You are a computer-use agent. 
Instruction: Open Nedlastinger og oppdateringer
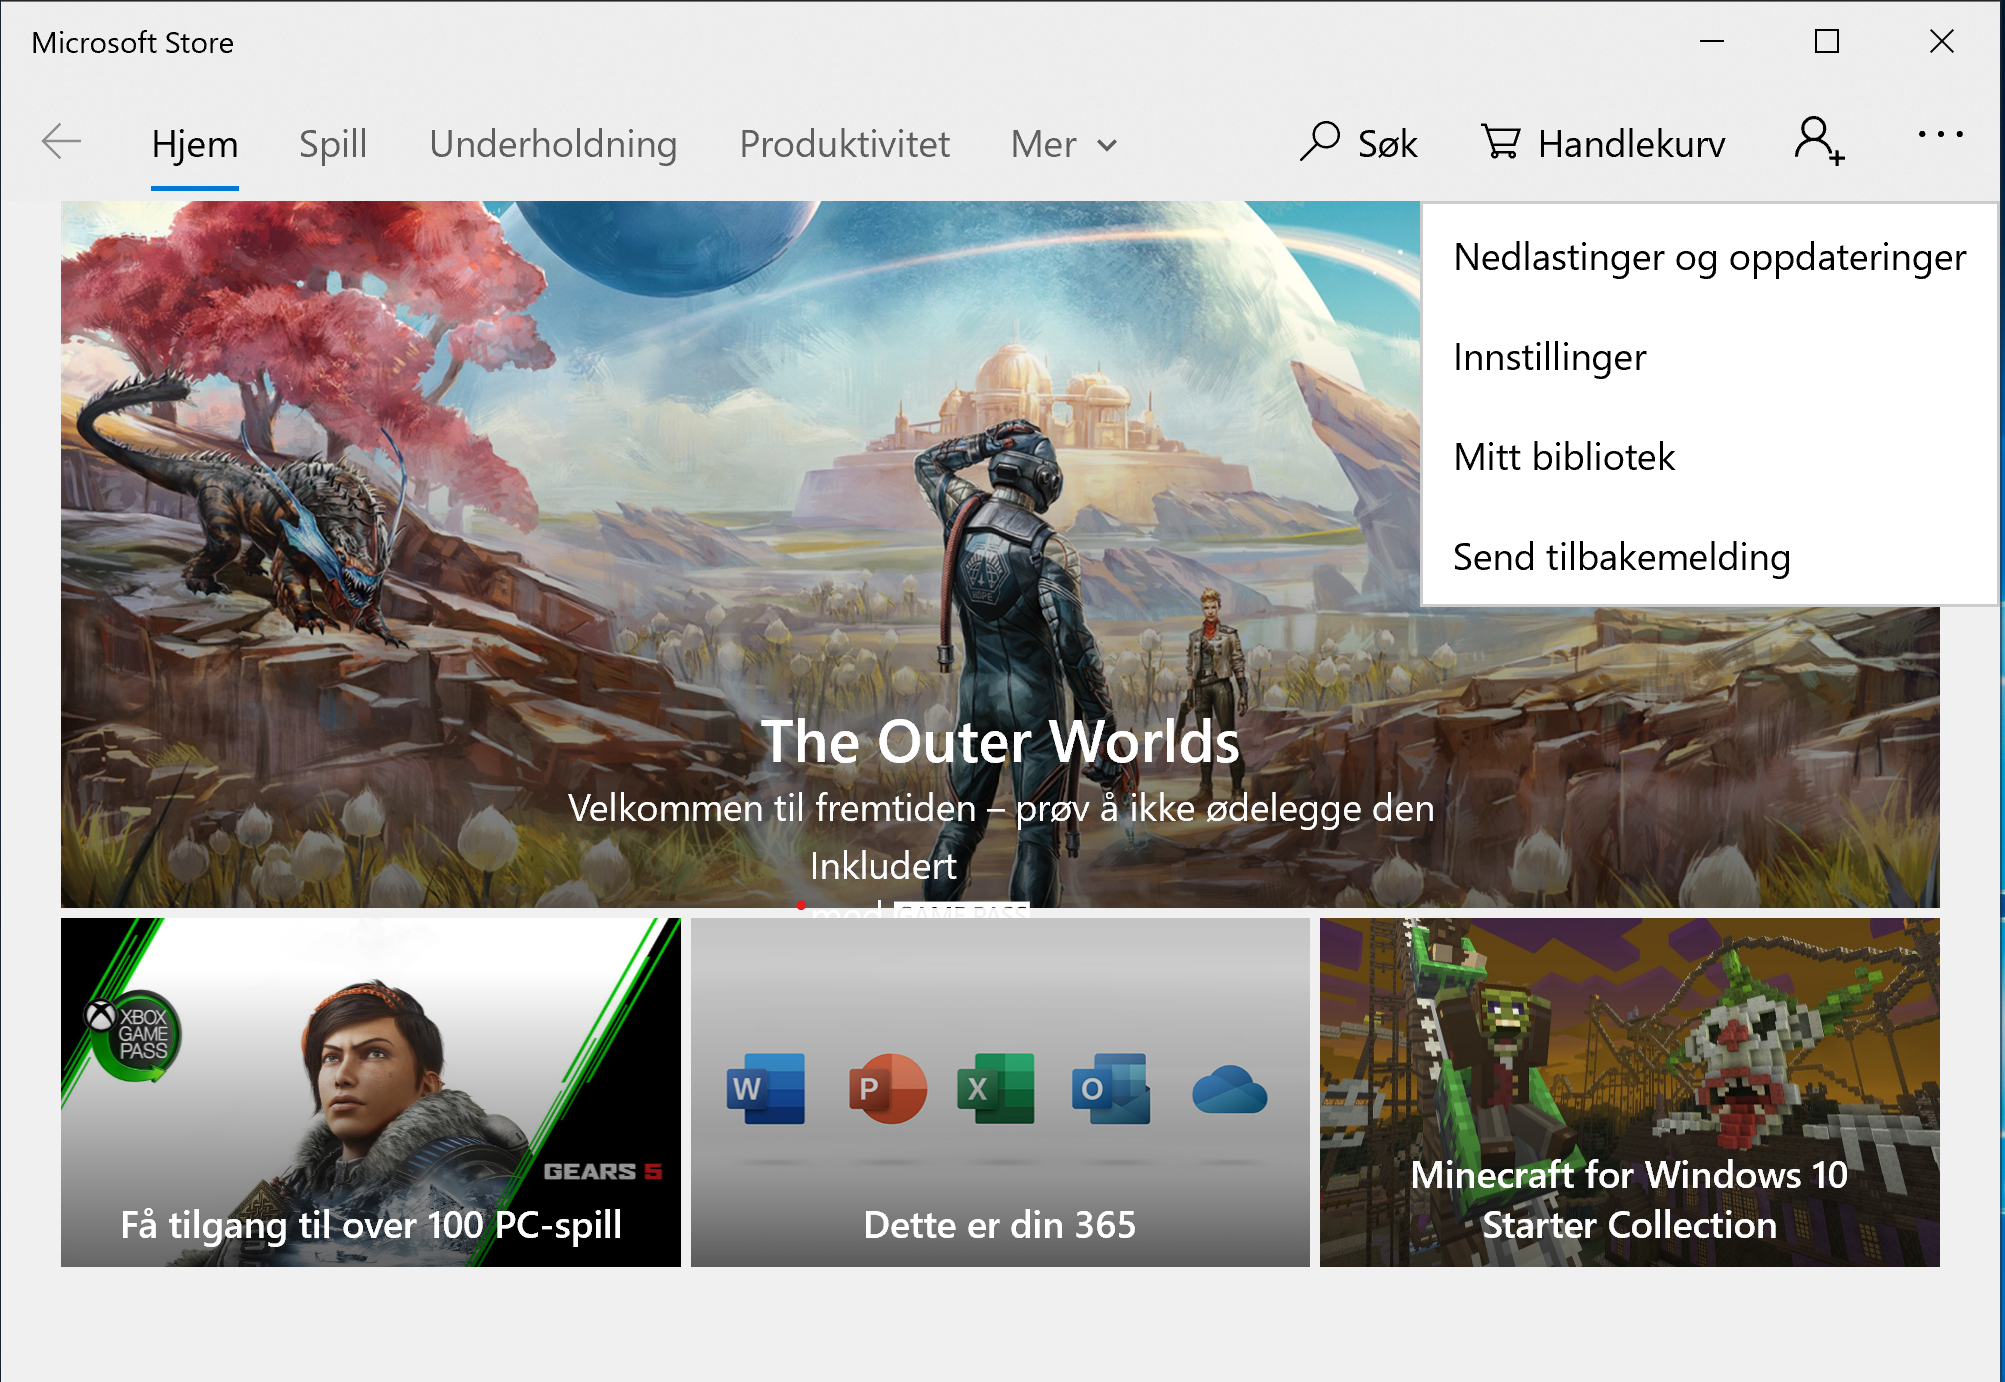1708,257
